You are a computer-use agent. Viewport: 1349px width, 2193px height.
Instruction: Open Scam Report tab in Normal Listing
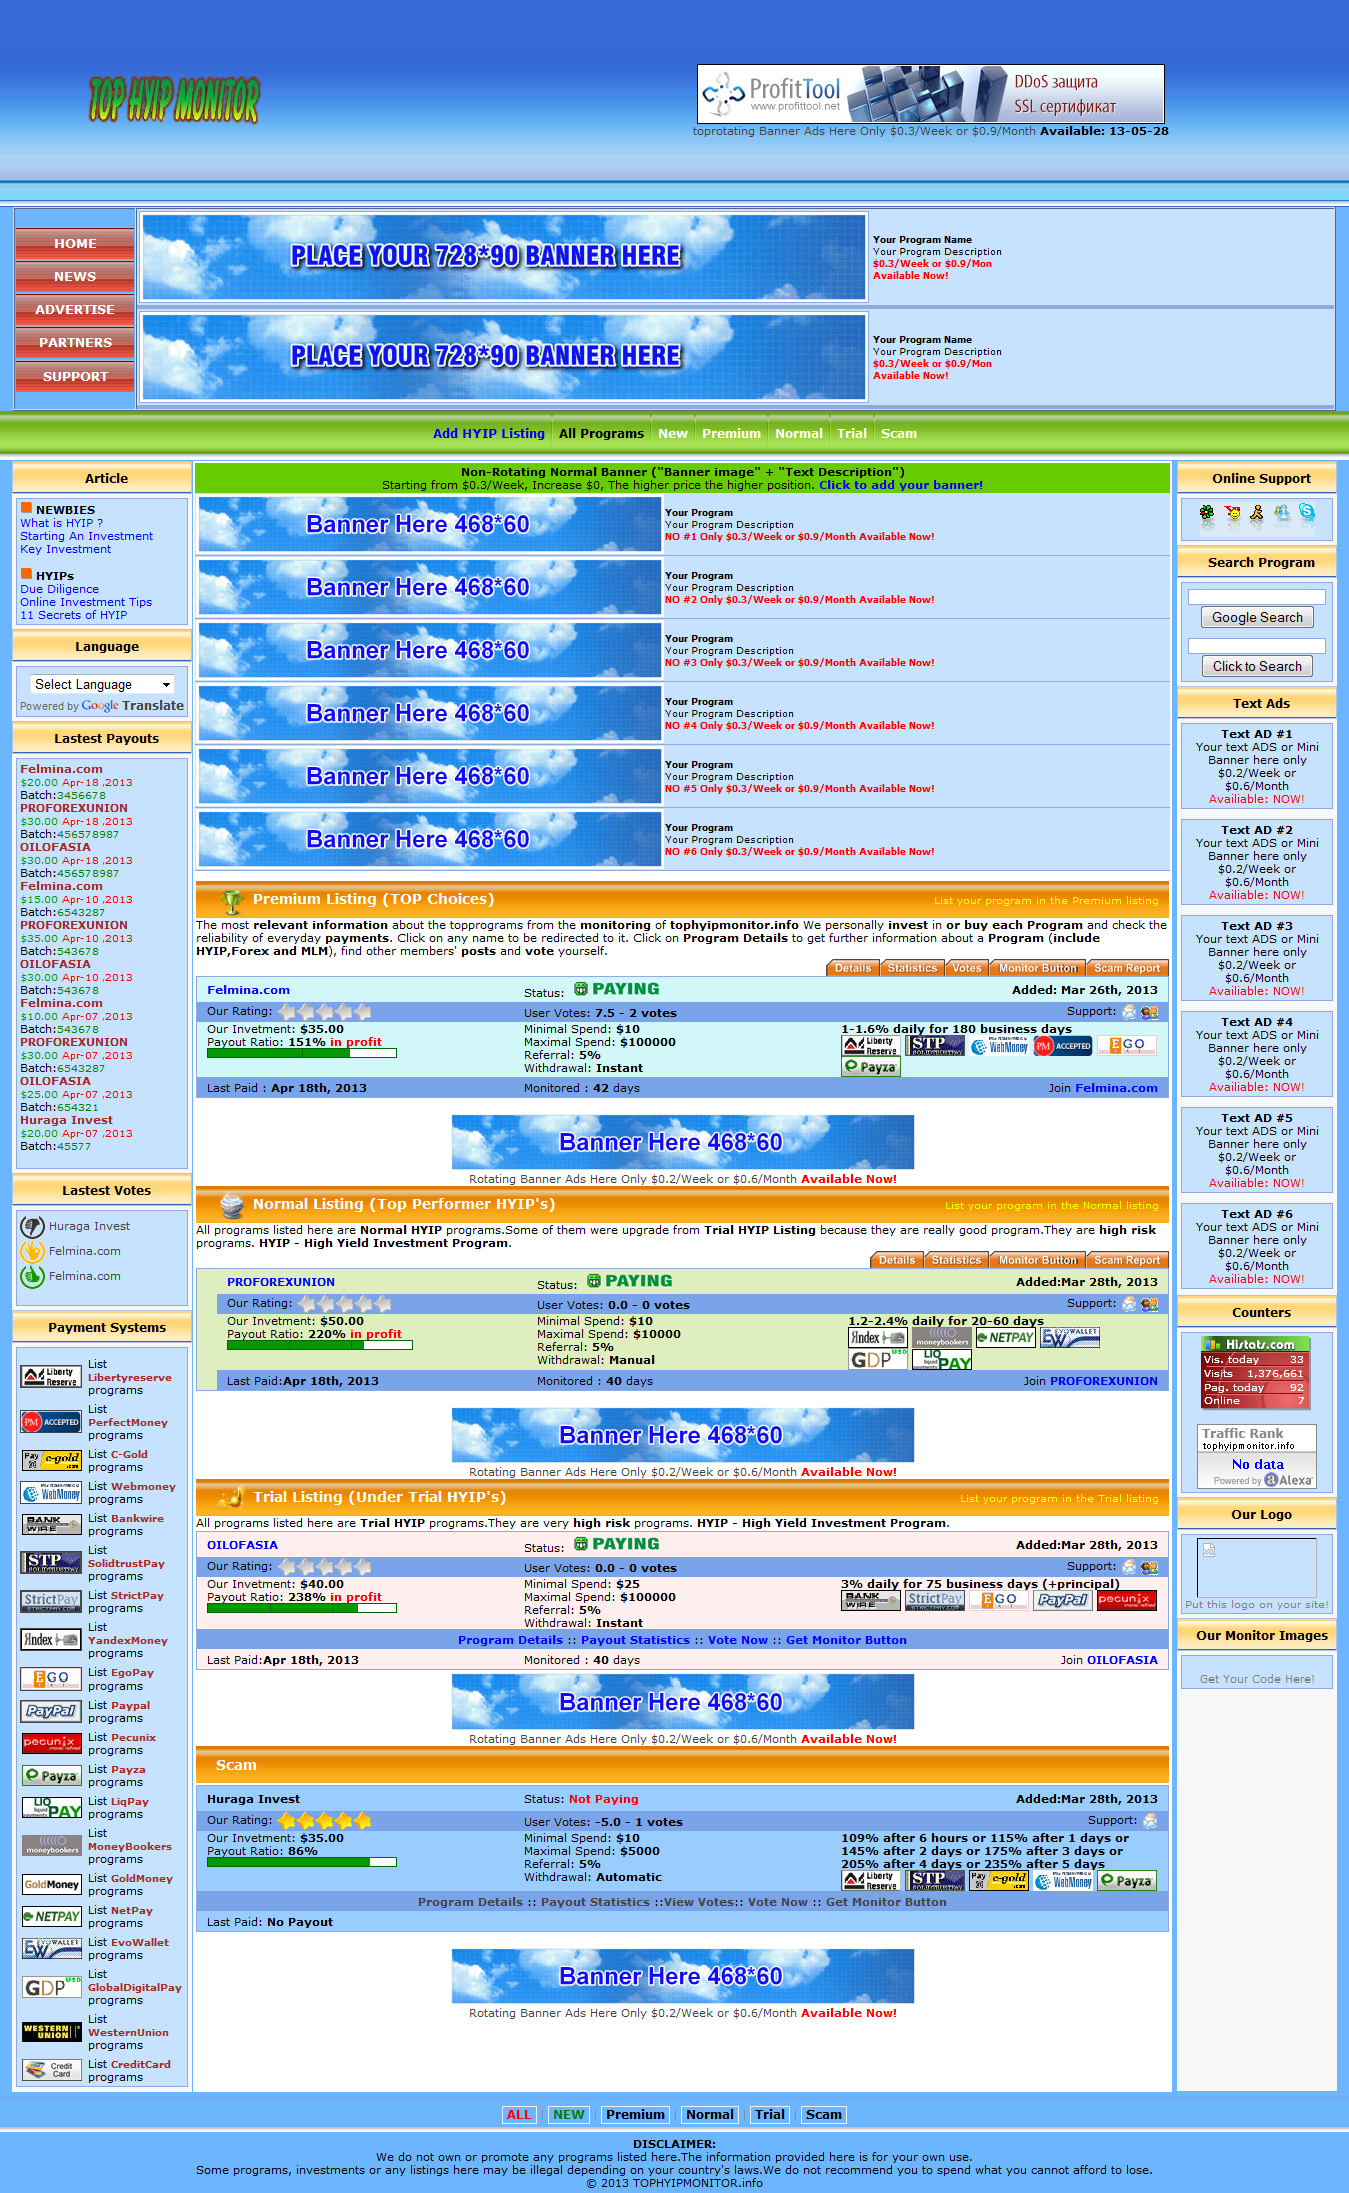[1126, 1260]
